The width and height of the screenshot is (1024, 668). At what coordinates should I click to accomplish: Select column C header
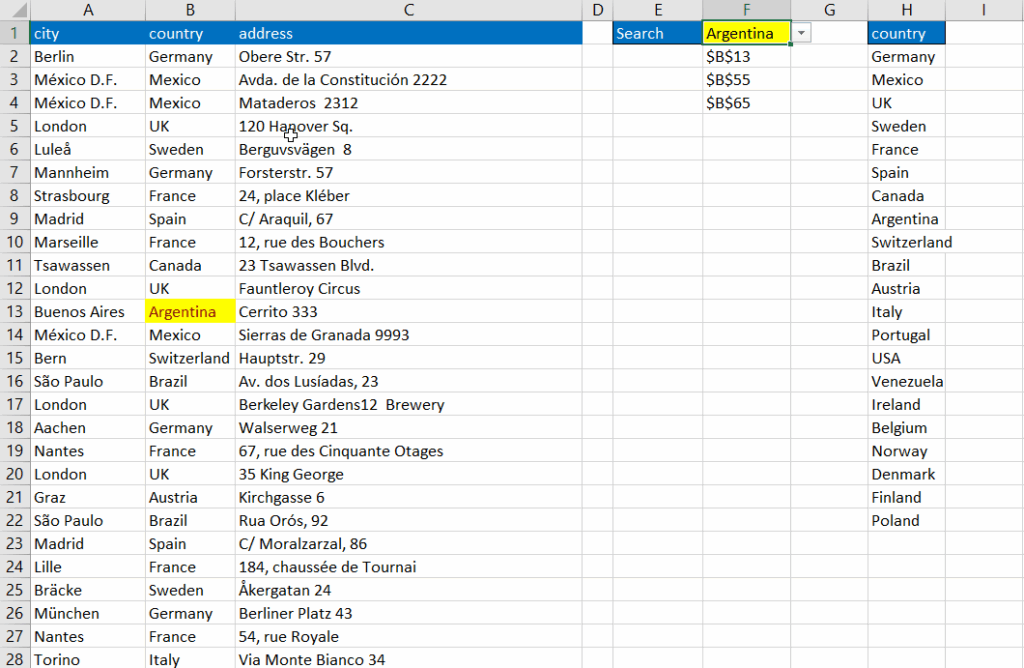tap(409, 10)
